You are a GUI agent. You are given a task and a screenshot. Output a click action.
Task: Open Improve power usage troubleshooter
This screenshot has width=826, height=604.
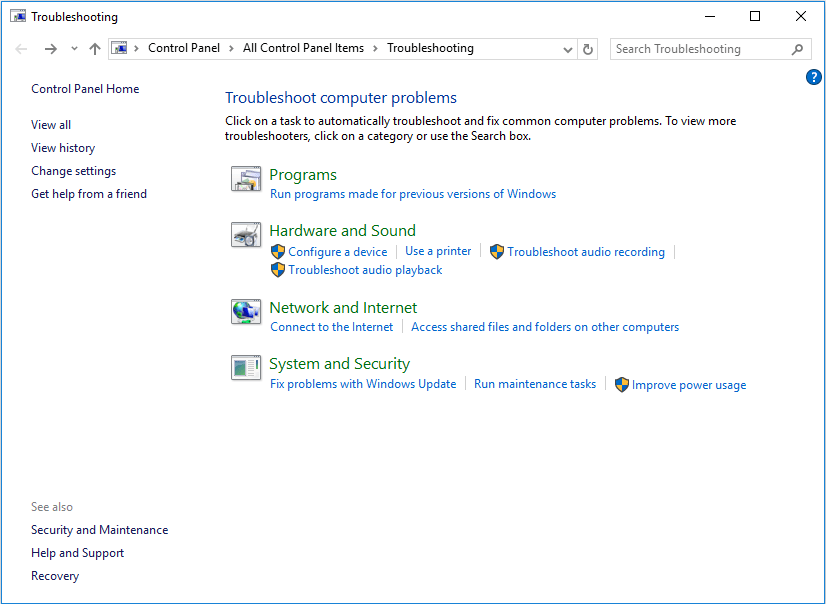tap(688, 385)
